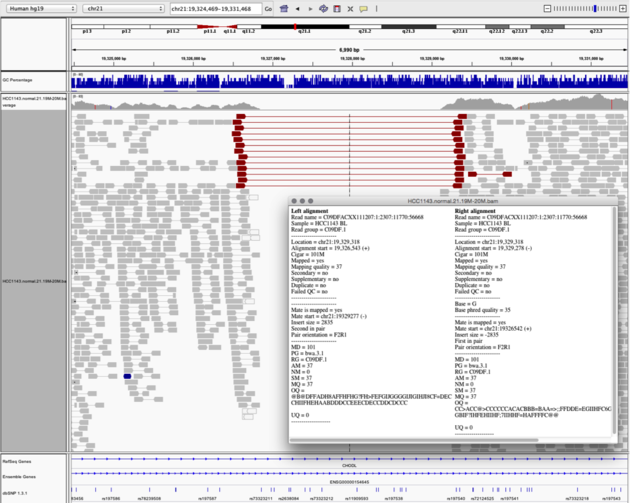Click the Resize tracks to fit window icon
The image size is (630, 503).
pyautogui.click(x=350, y=8)
